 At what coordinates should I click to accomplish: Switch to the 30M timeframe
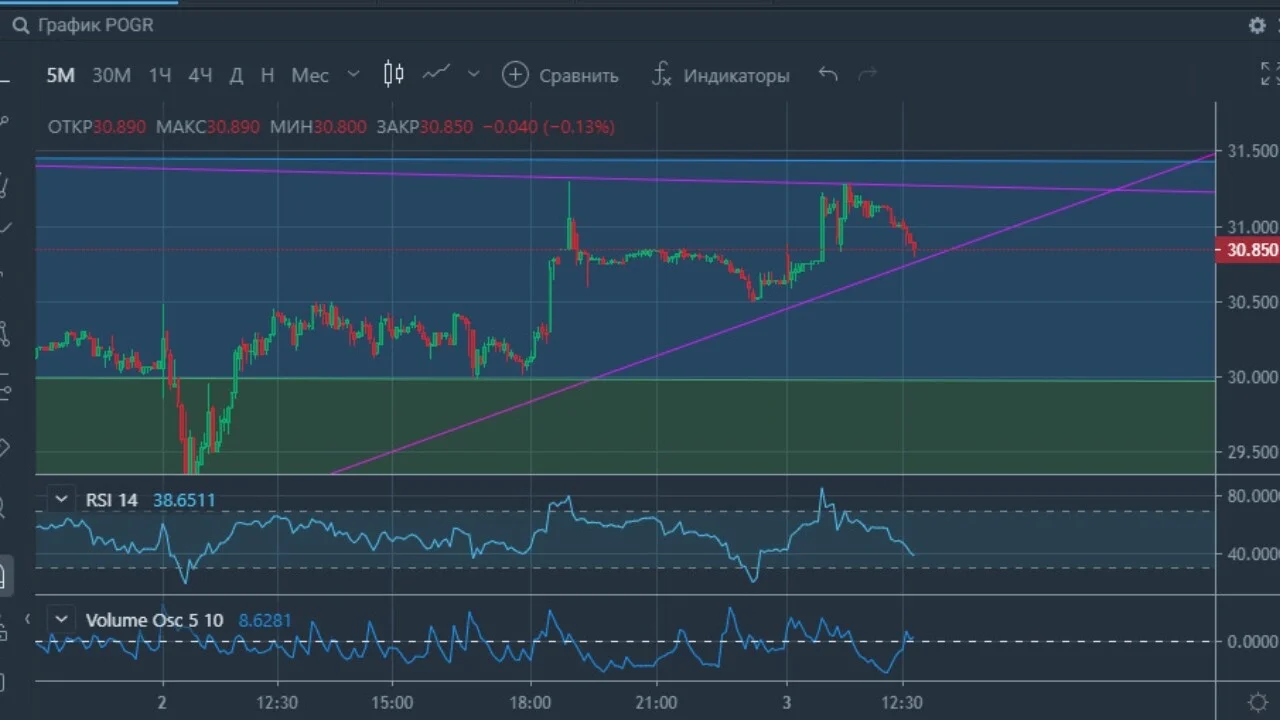[x=111, y=75]
